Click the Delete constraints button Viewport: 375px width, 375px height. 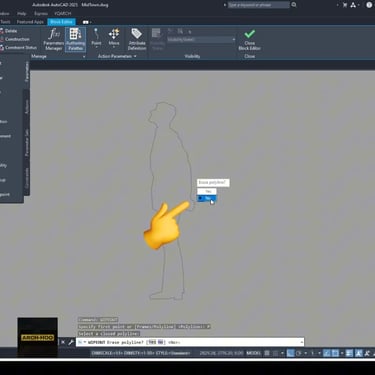9,31
